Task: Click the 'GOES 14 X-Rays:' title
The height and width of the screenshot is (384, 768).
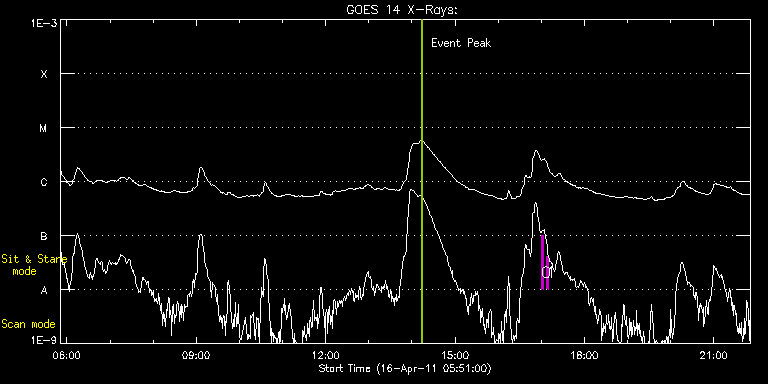Action: [402, 10]
